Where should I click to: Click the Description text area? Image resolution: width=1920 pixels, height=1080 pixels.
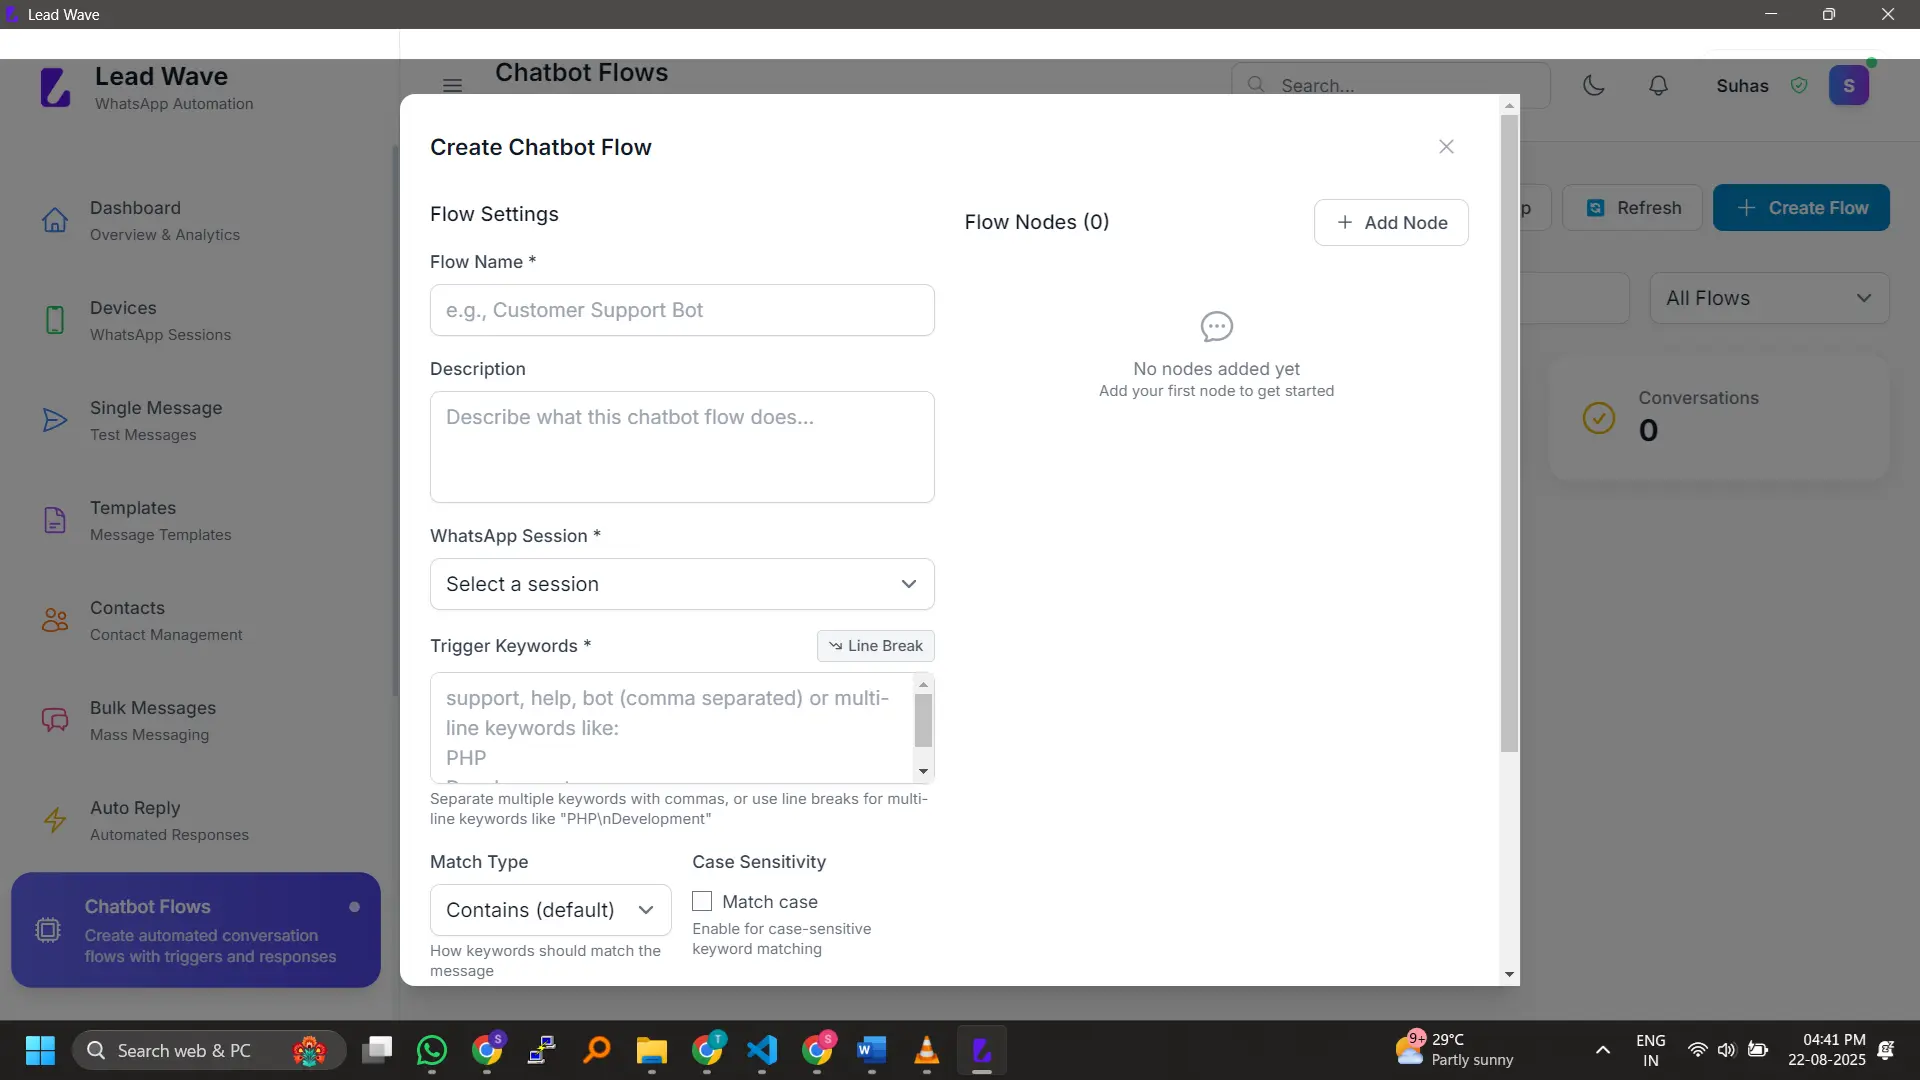point(682,447)
